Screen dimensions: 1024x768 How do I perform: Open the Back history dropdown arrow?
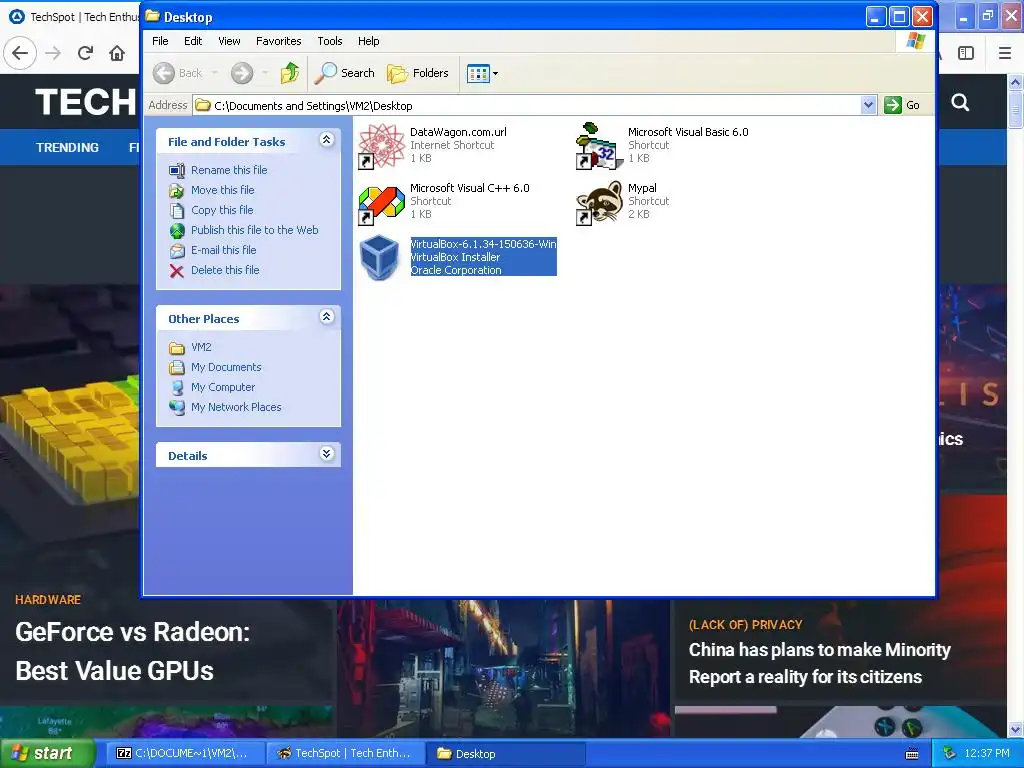click(214, 73)
